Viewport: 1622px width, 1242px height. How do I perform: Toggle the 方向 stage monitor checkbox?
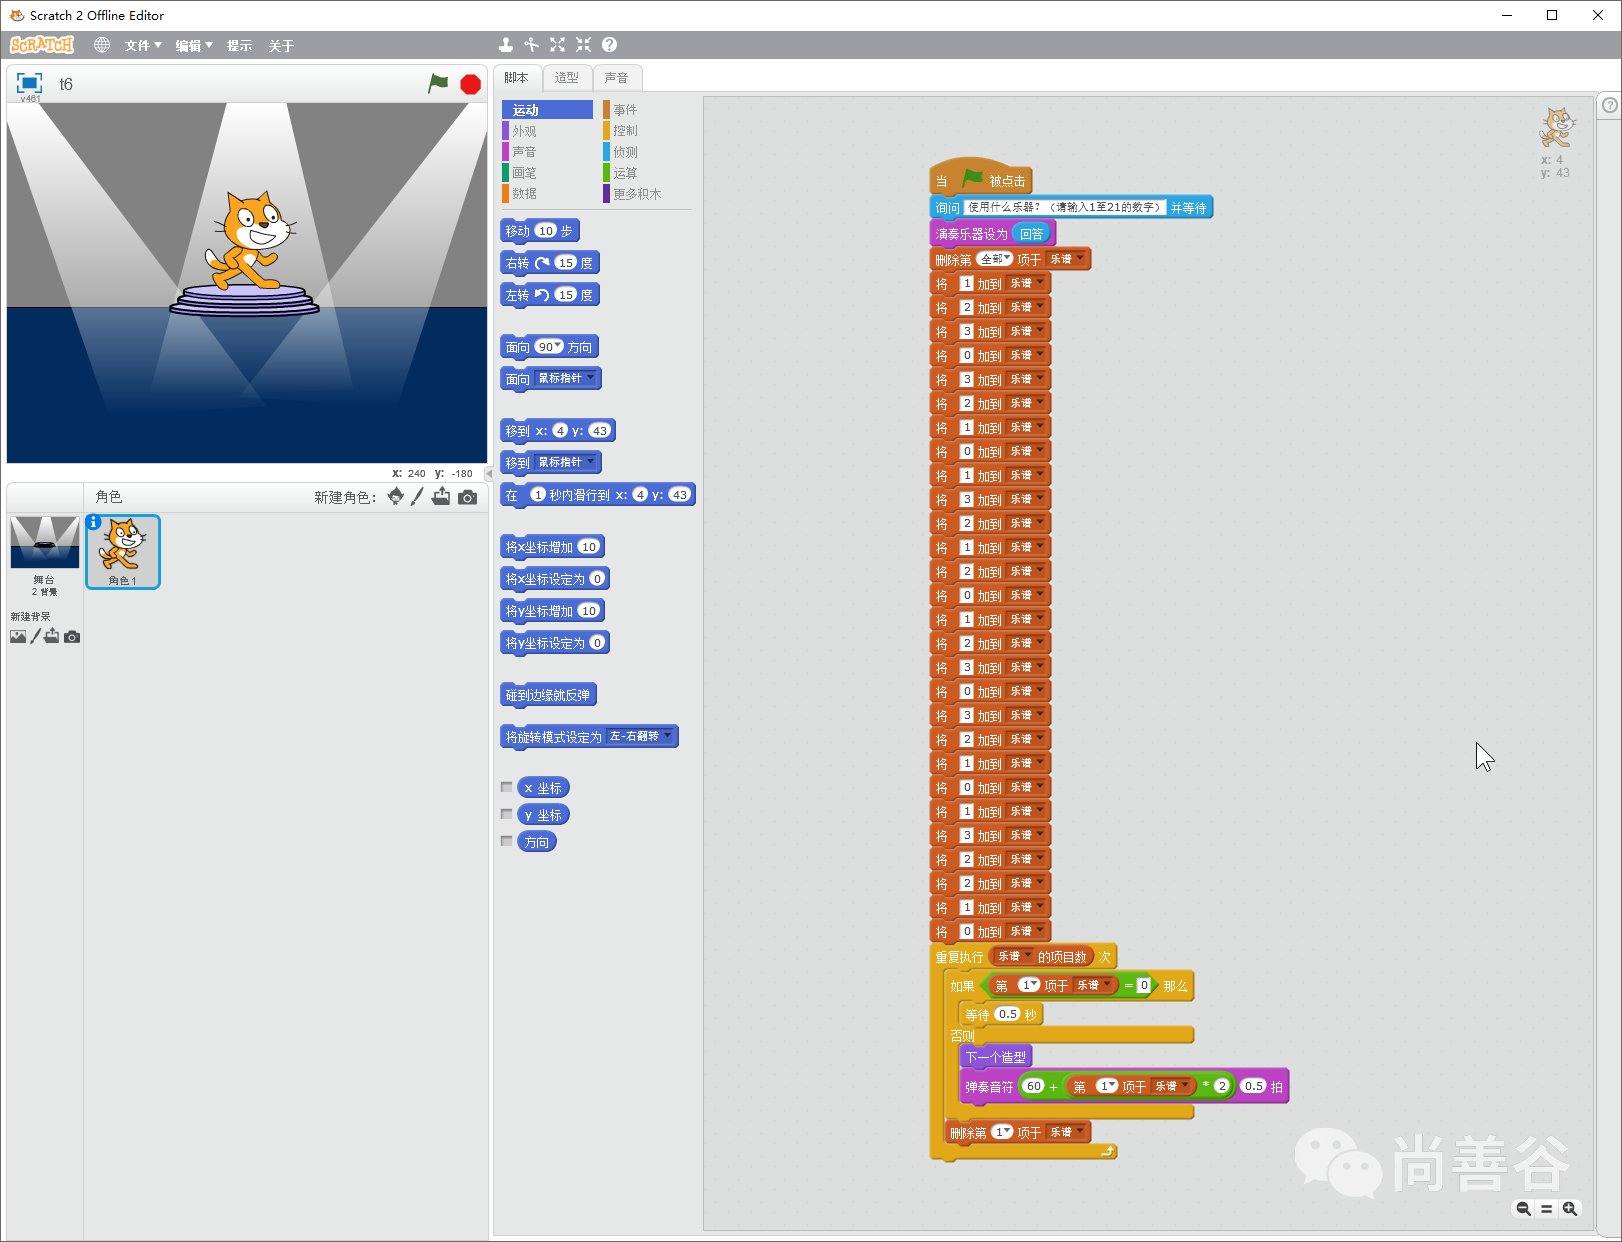point(507,842)
